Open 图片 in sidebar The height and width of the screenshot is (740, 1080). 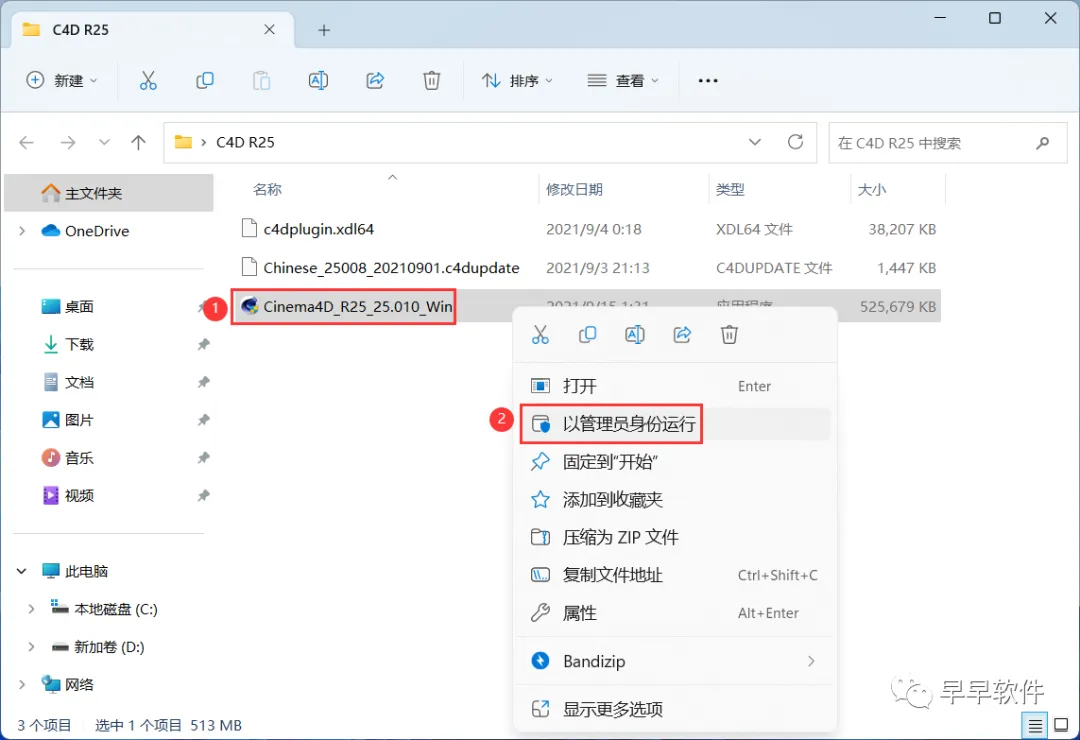point(68,420)
